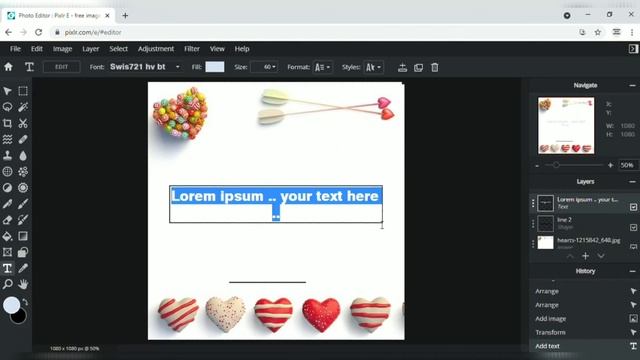Viewport: 640px width, 360px height.
Task: Open the File menu
Action: [16, 49]
